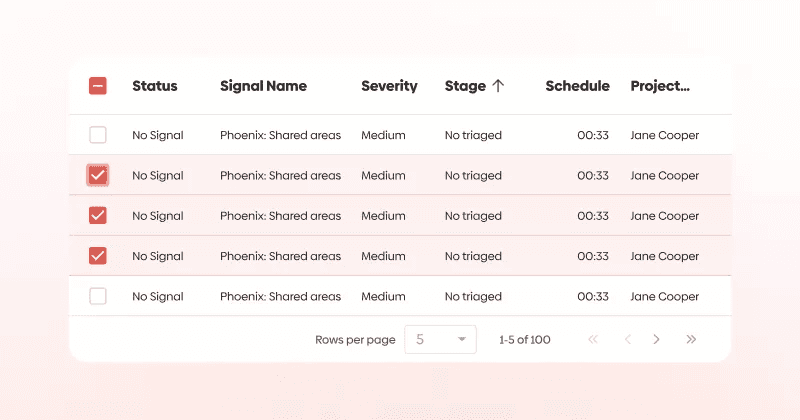Check the first row checkbox
Viewport: 800px width, 420px height.
(98, 135)
